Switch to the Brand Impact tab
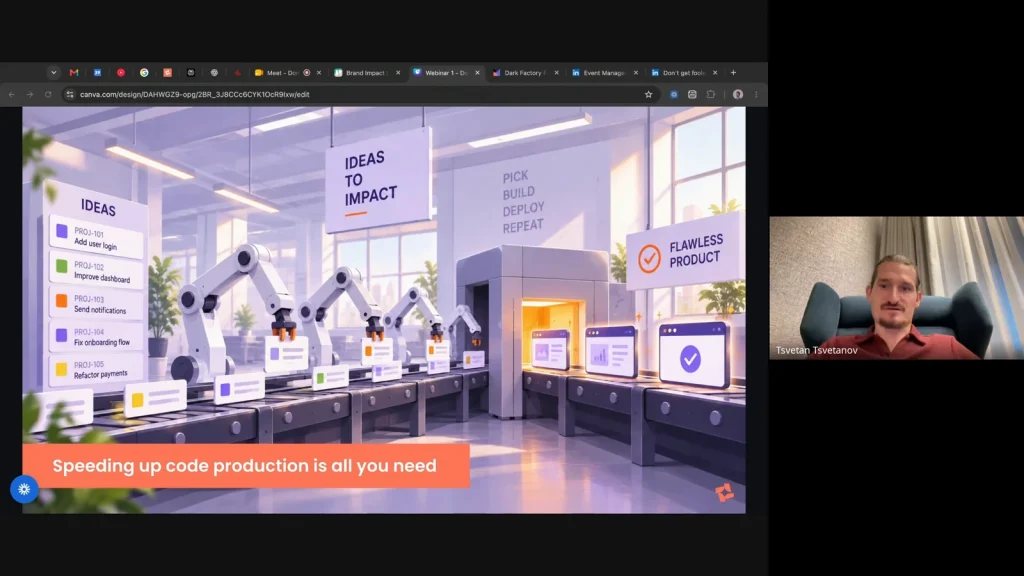The height and width of the screenshot is (576, 1024). (366, 72)
